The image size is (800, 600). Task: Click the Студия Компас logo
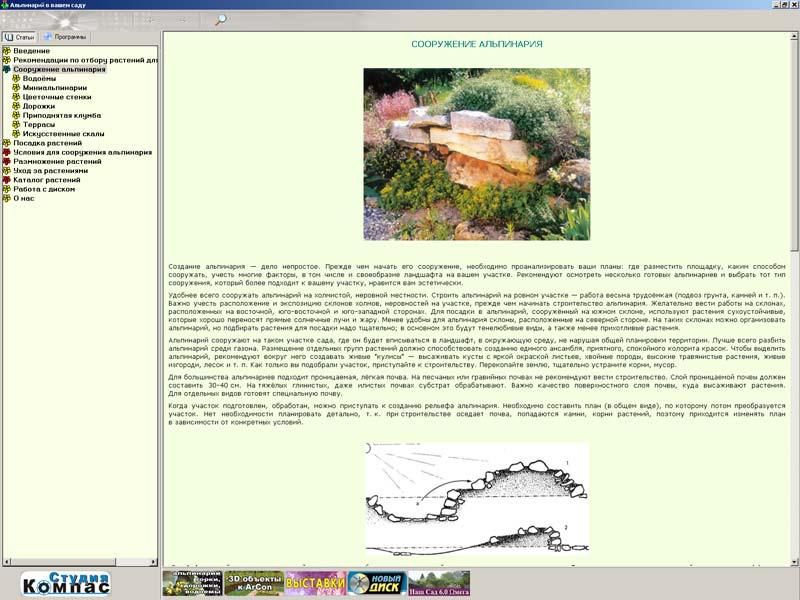[x=66, y=583]
